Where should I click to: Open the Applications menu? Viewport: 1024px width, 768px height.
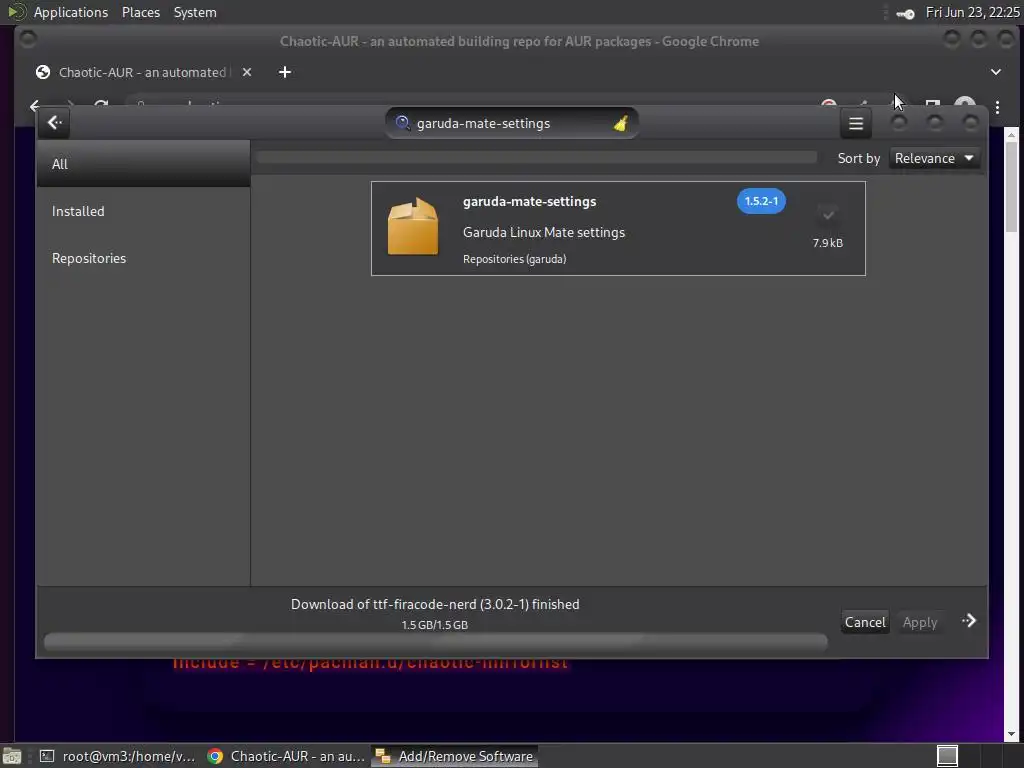(x=71, y=12)
